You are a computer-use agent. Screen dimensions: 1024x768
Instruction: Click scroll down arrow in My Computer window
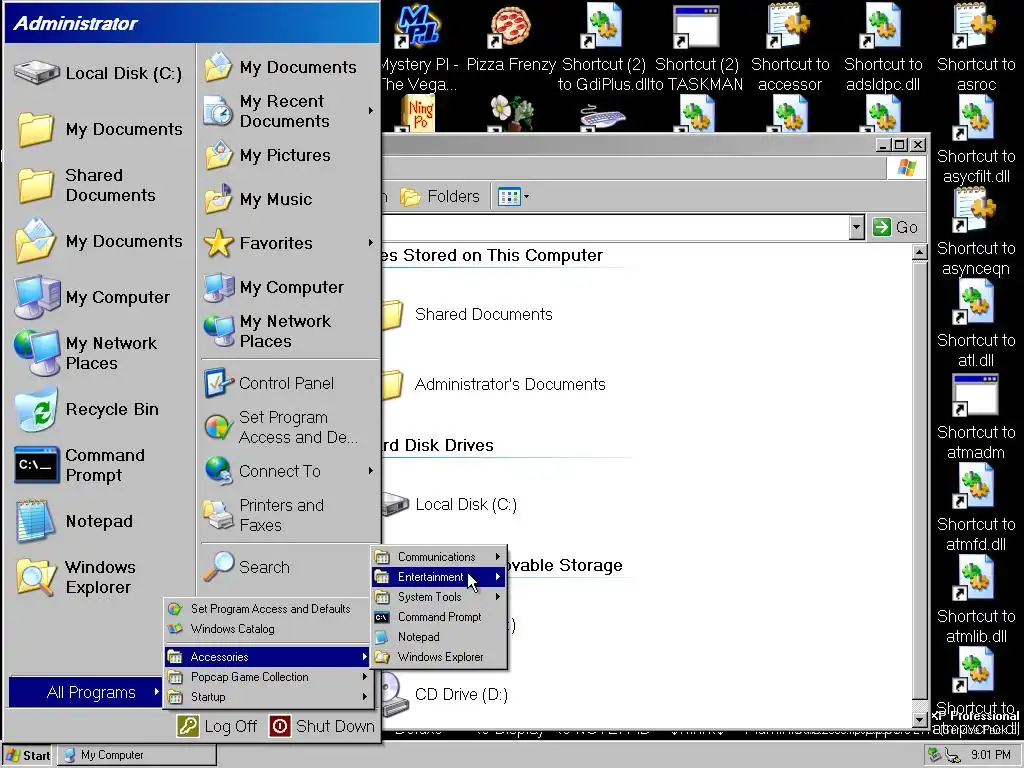tap(920, 720)
